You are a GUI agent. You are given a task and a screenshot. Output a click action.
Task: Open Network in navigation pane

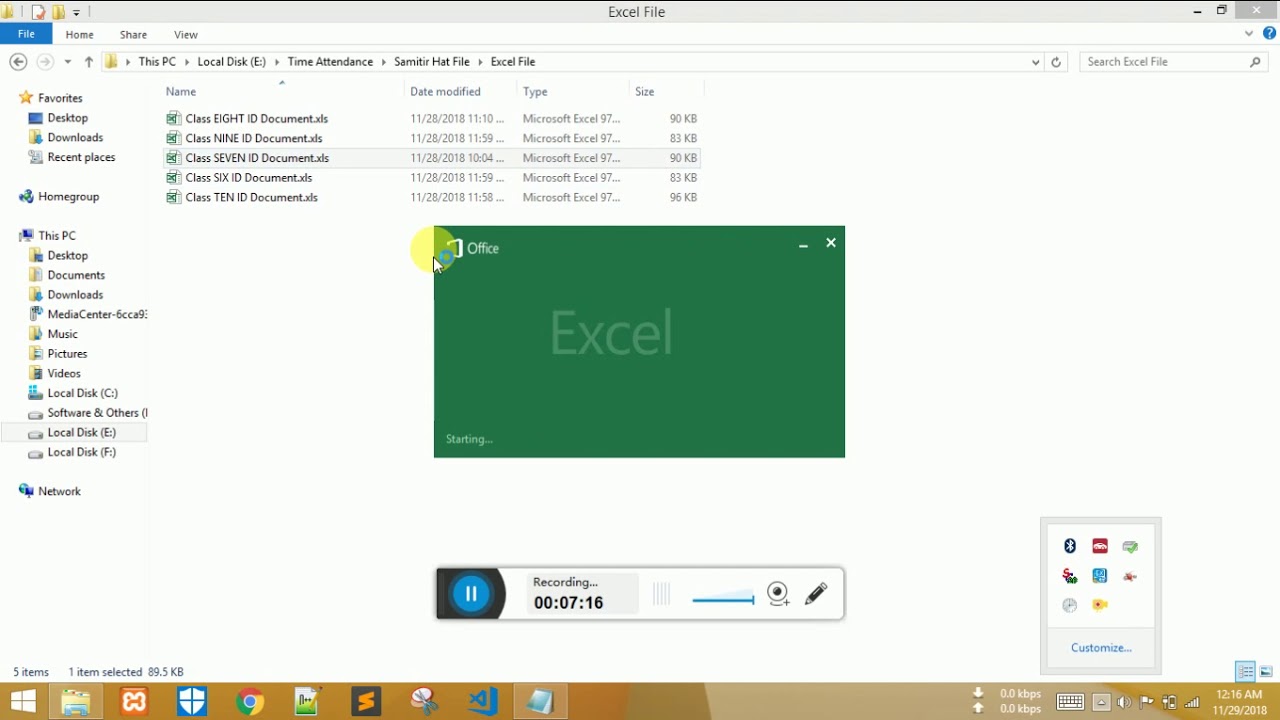pyautogui.click(x=59, y=491)
